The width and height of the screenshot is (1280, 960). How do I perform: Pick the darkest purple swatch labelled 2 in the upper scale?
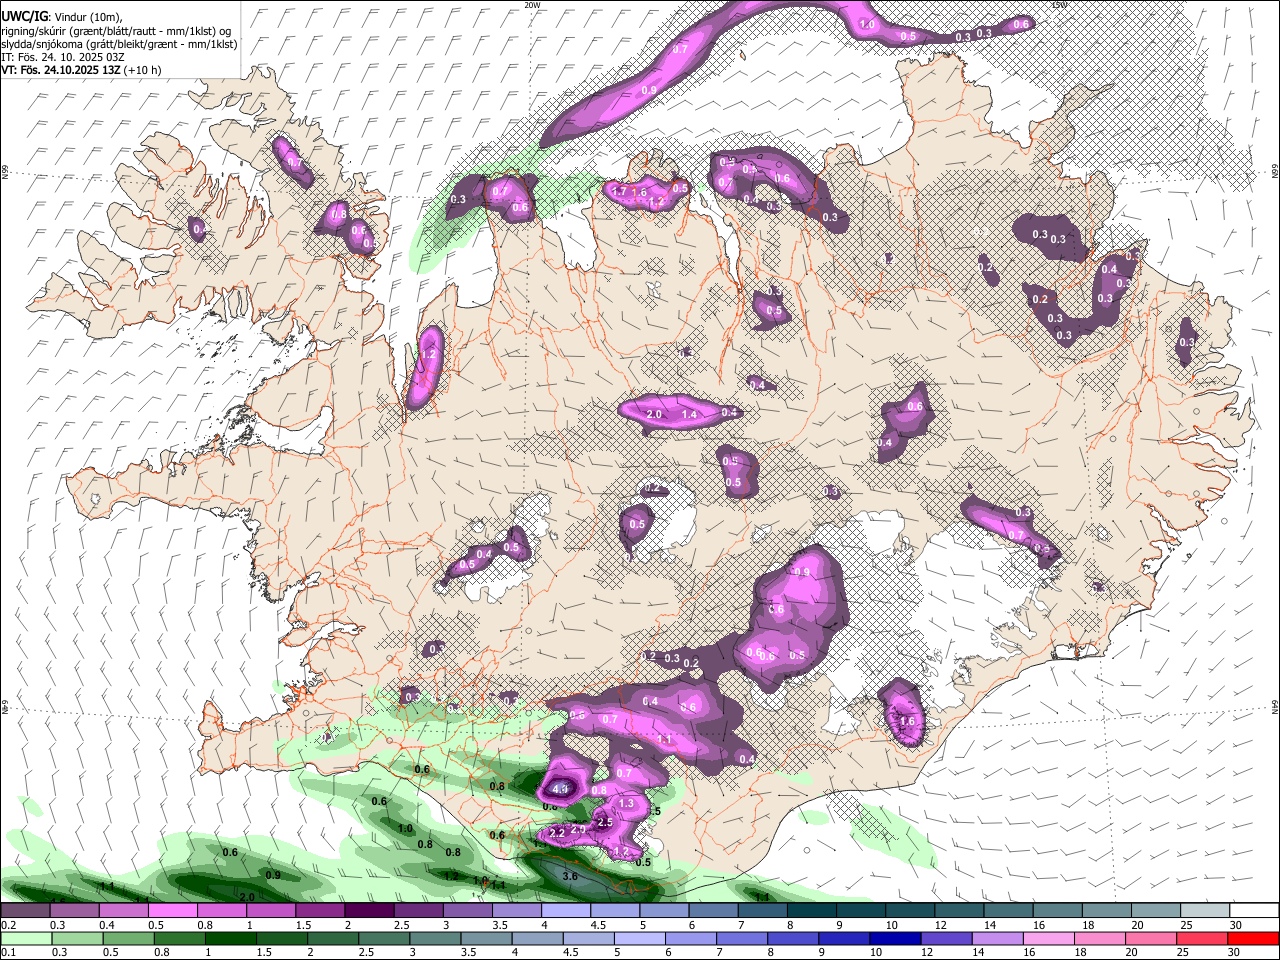[x=368, y=911]
